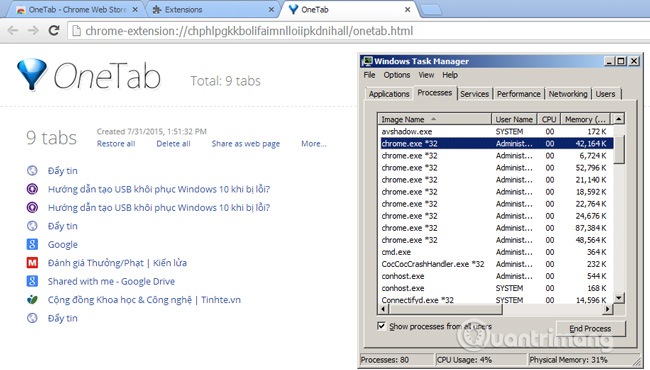This screenshot has height=370, width=650.
Task: Click the OneTab funnel logo icon
Action: [x=32, y=74]
